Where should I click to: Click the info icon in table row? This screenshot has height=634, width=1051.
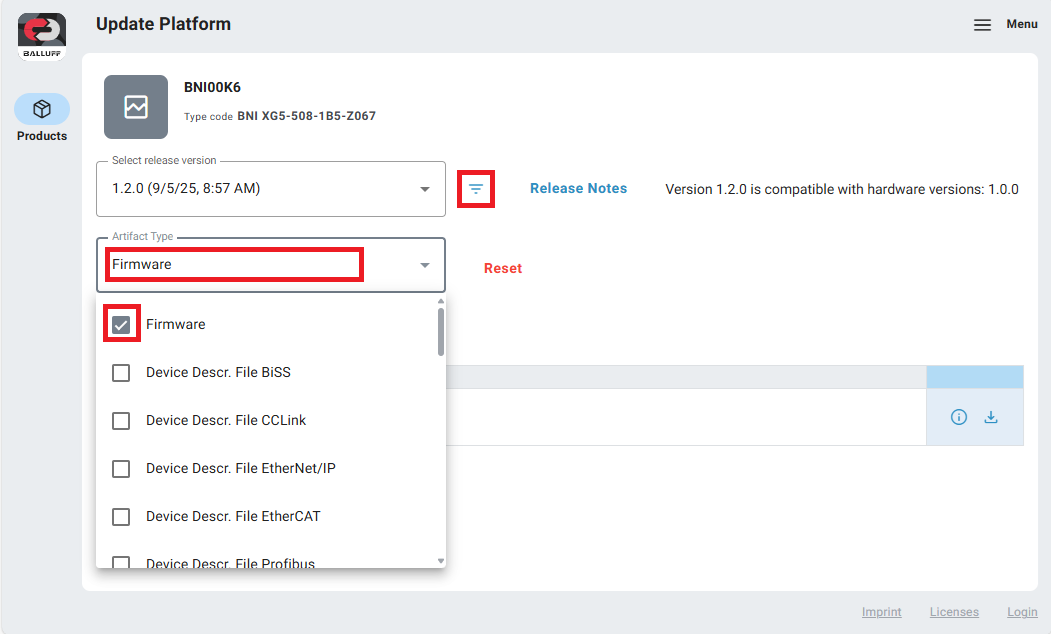click(959, 417)
